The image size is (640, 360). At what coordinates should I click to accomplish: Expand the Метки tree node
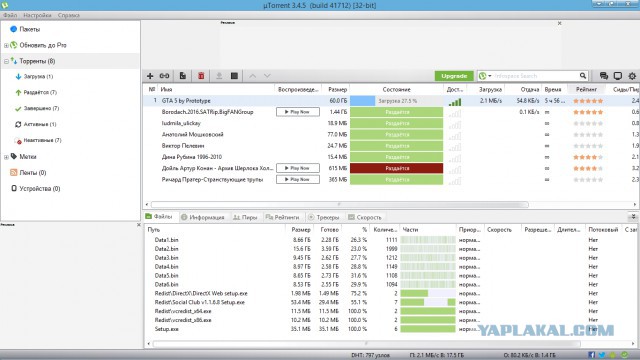(x=6, y=157)
